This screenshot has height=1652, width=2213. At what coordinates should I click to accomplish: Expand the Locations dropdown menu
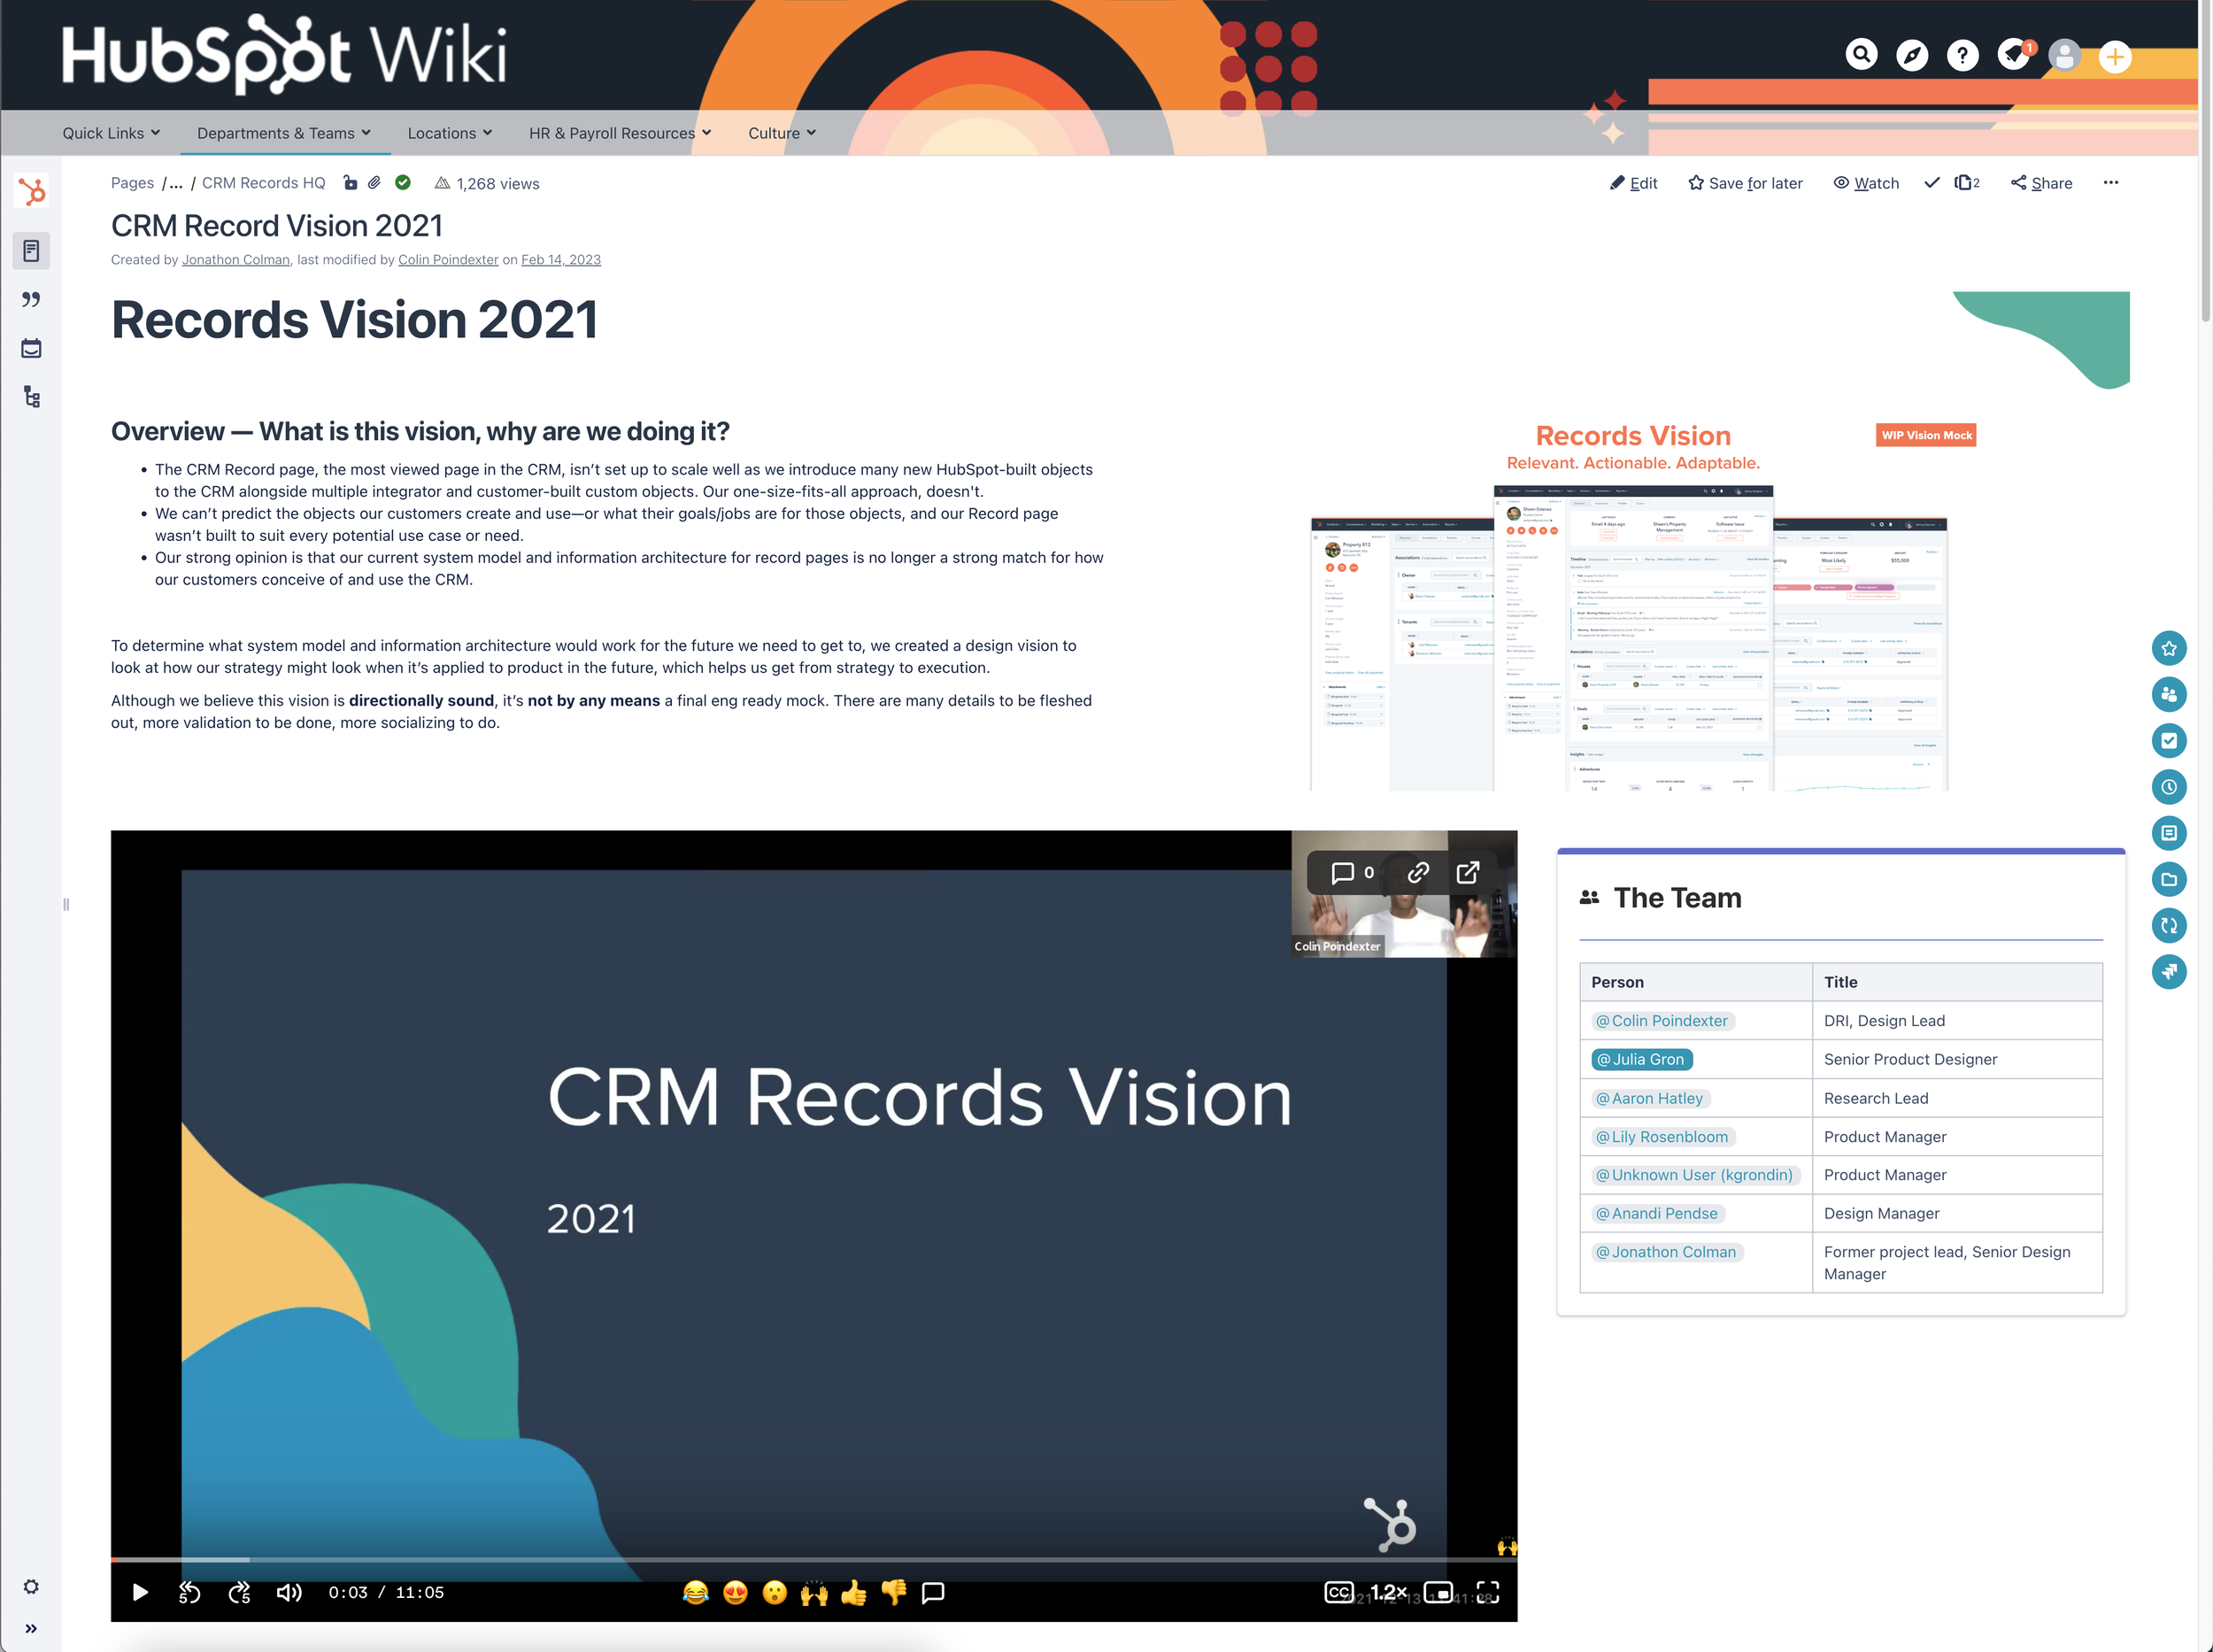click(449, 133)
